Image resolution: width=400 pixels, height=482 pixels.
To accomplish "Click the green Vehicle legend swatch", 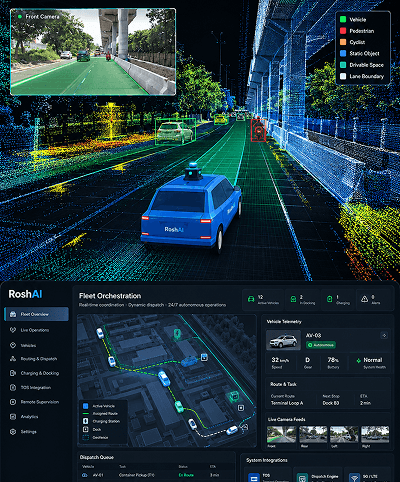I will pyautogui.click(x=343, y=19).
